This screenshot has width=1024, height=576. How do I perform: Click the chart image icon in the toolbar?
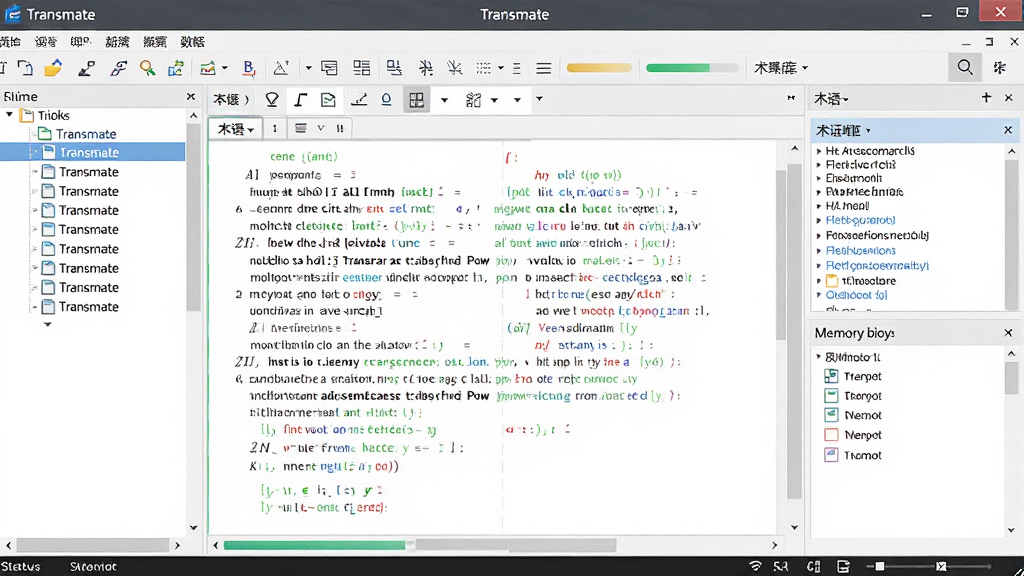208,67
